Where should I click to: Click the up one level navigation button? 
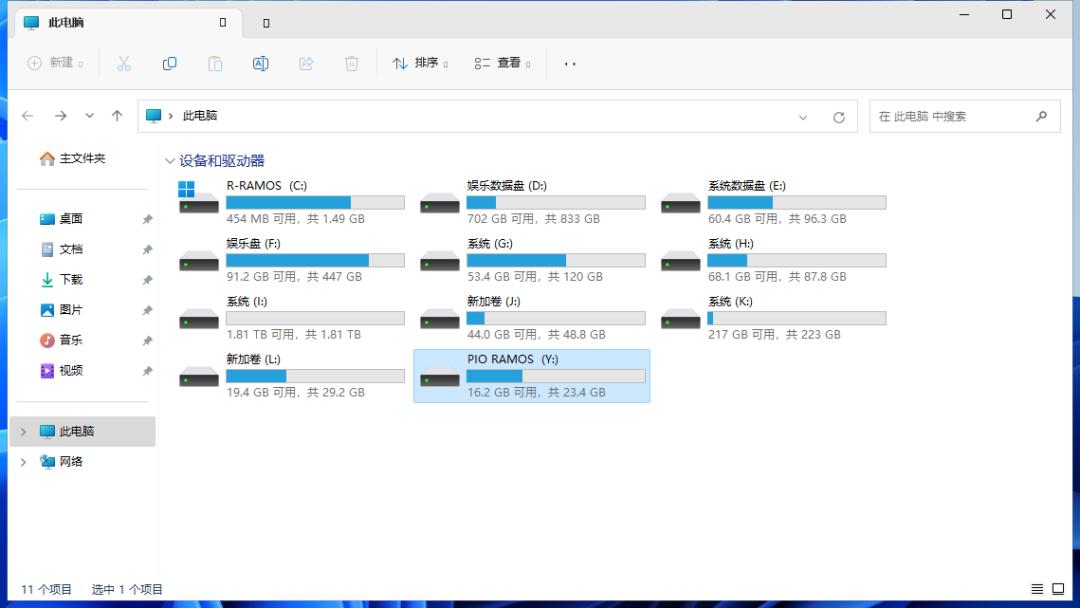[117, 116]
